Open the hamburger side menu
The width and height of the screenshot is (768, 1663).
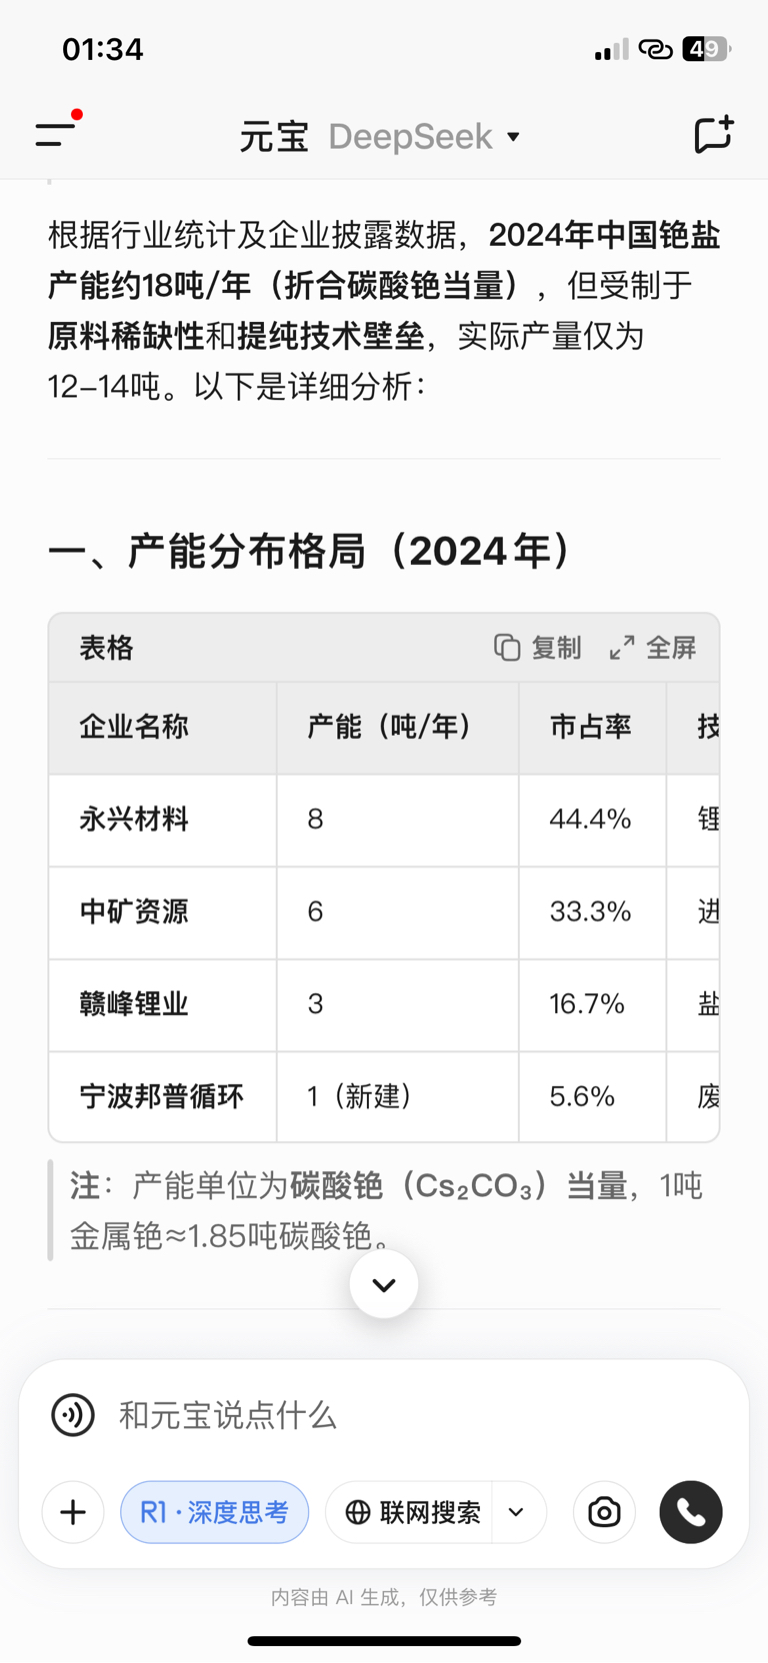point(56,134)
